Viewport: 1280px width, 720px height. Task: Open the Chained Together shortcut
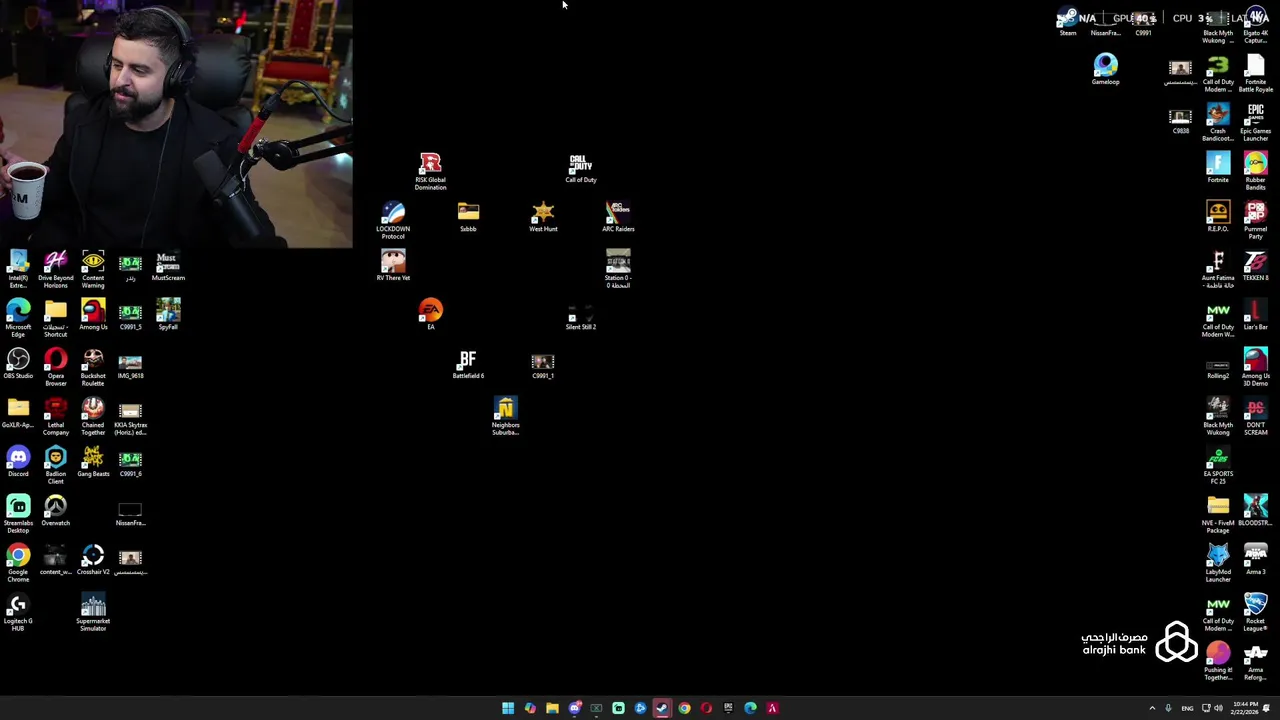tap(93, 417)
